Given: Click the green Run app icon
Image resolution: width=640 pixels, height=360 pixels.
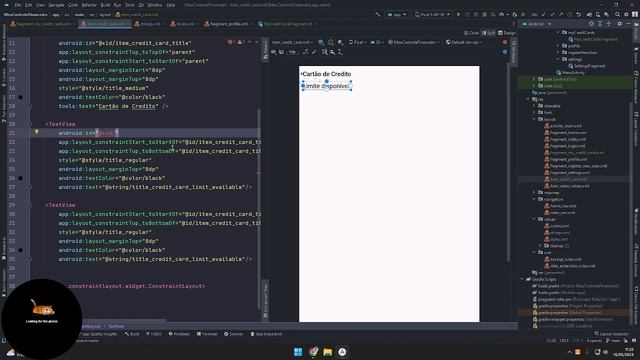Looking at the screenshot, I should [x=458, y=14].
